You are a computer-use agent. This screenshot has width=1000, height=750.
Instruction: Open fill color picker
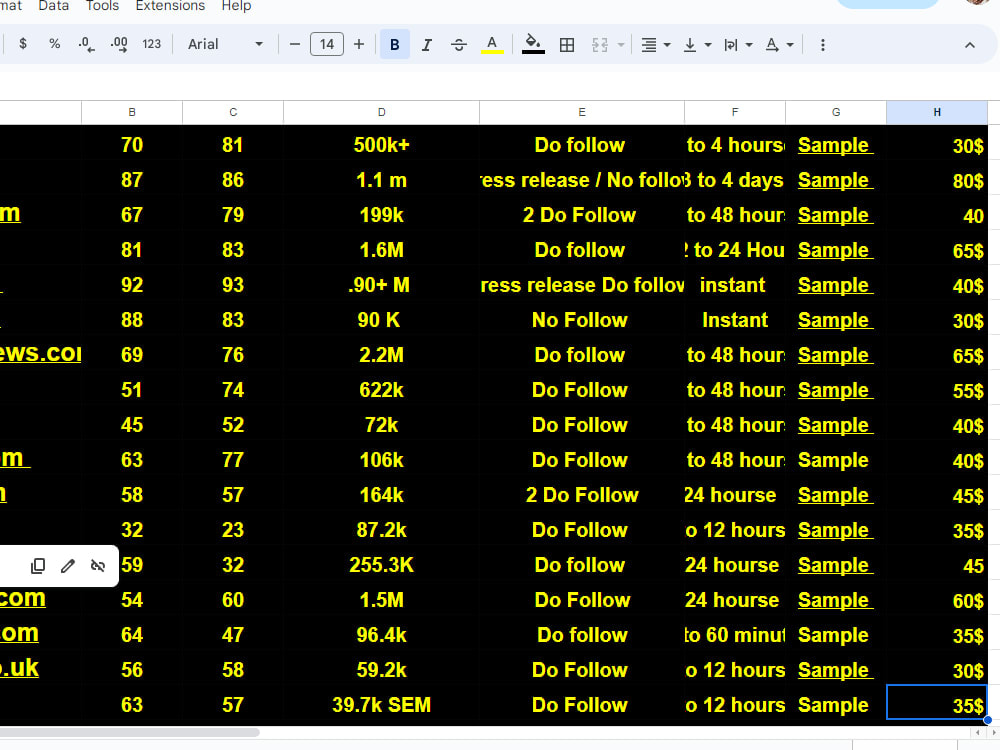pyautogui.click(x=533, y=44)
